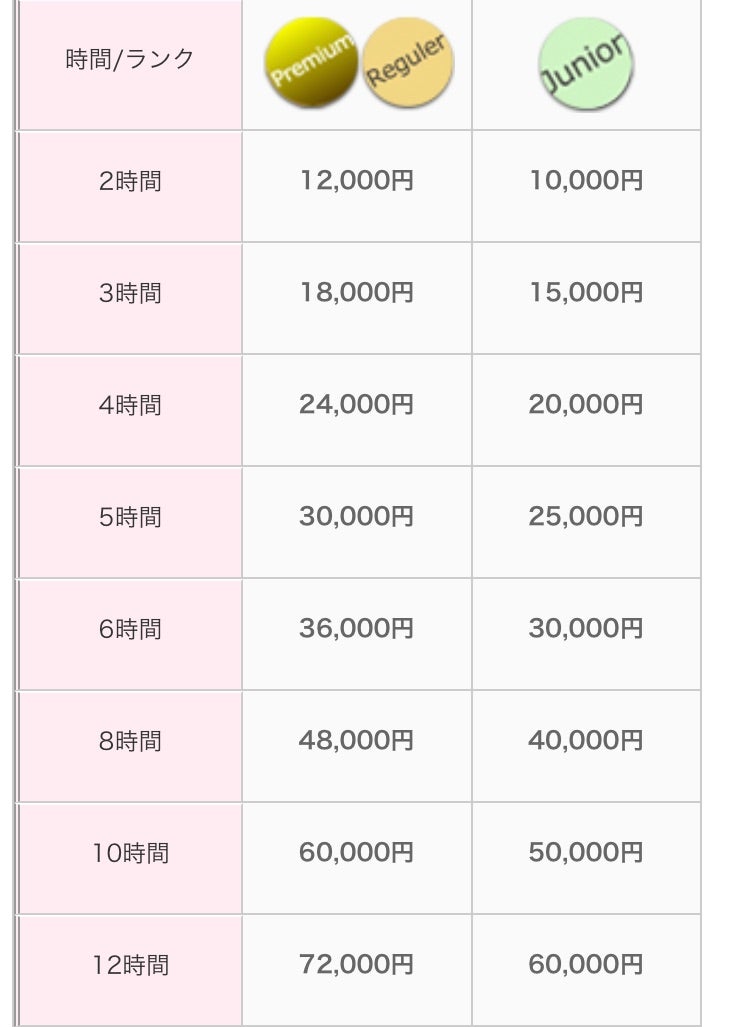The image size is (750, 1027).
Task: Select the 10時間 row label
Action: click(x=130, y=853)
